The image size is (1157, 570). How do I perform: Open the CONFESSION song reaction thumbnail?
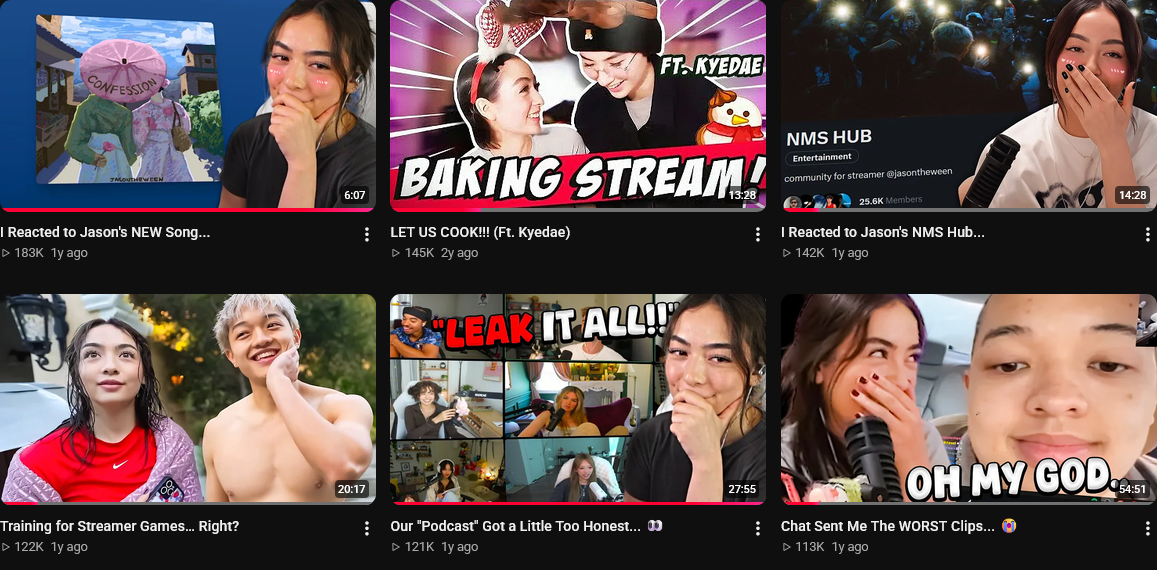coord(187,105)
